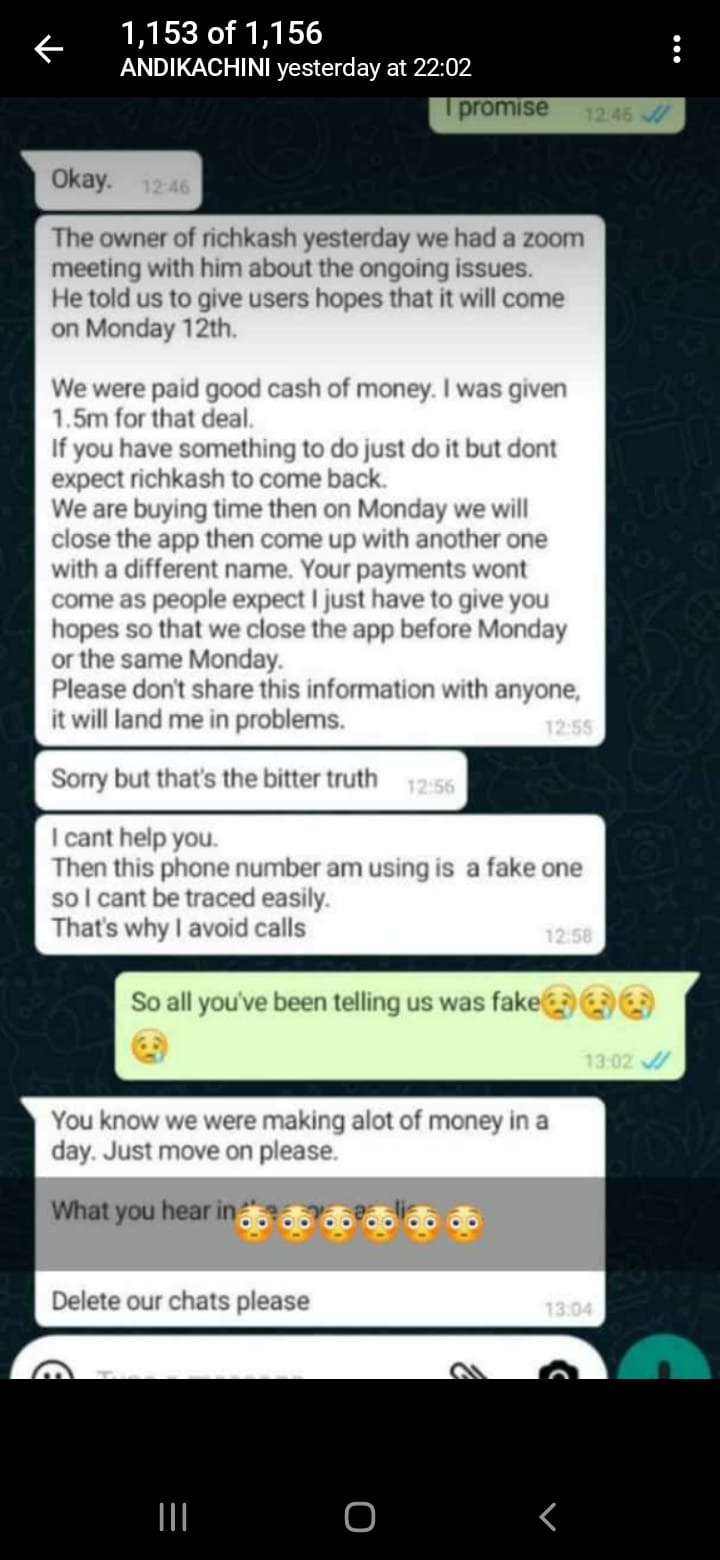This screenshot has height=1560, width=720.
Task: Tap the Android back navigation chevron
Action: [x=547, y=1517]
